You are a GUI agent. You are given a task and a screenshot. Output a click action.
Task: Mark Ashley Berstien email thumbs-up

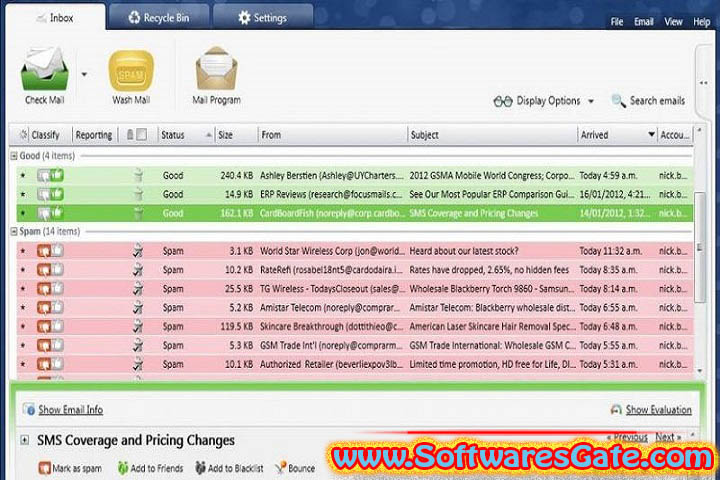pyautogui.click(x=57, y=175)
